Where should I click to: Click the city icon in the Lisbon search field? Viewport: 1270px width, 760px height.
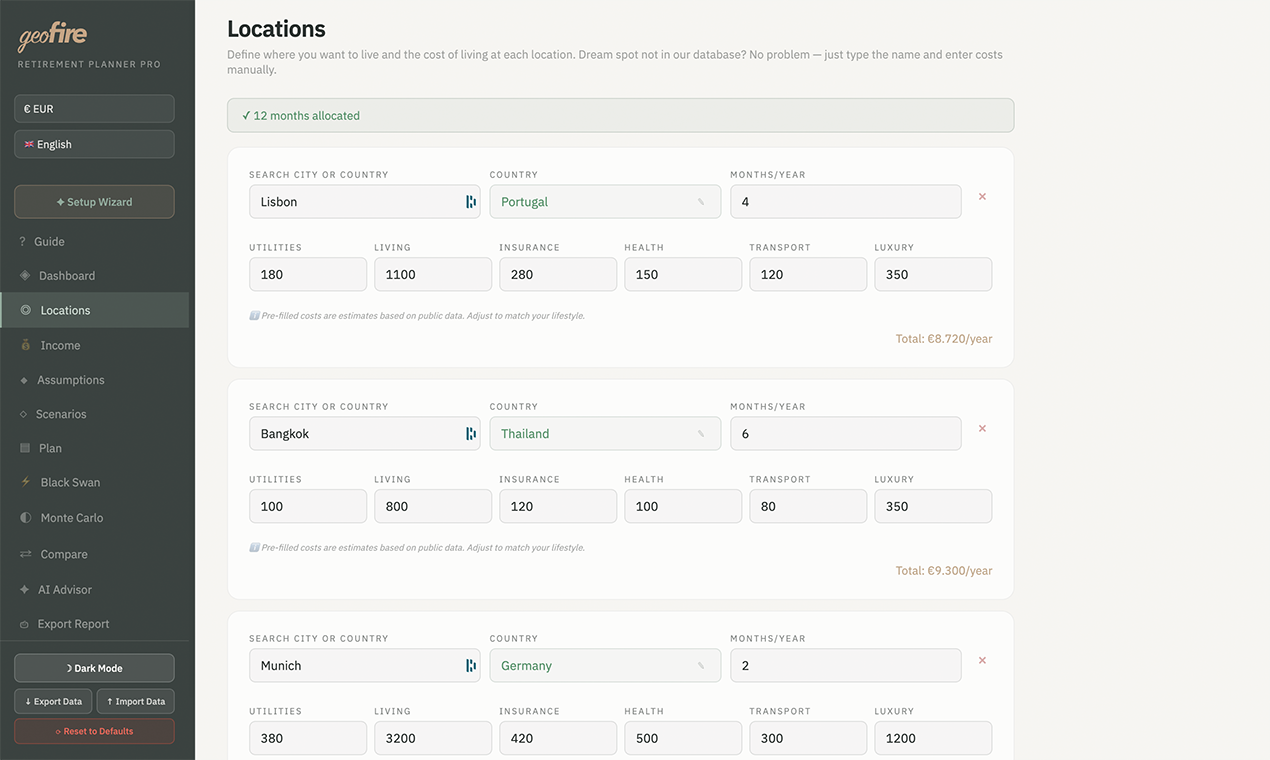(470, 201)
